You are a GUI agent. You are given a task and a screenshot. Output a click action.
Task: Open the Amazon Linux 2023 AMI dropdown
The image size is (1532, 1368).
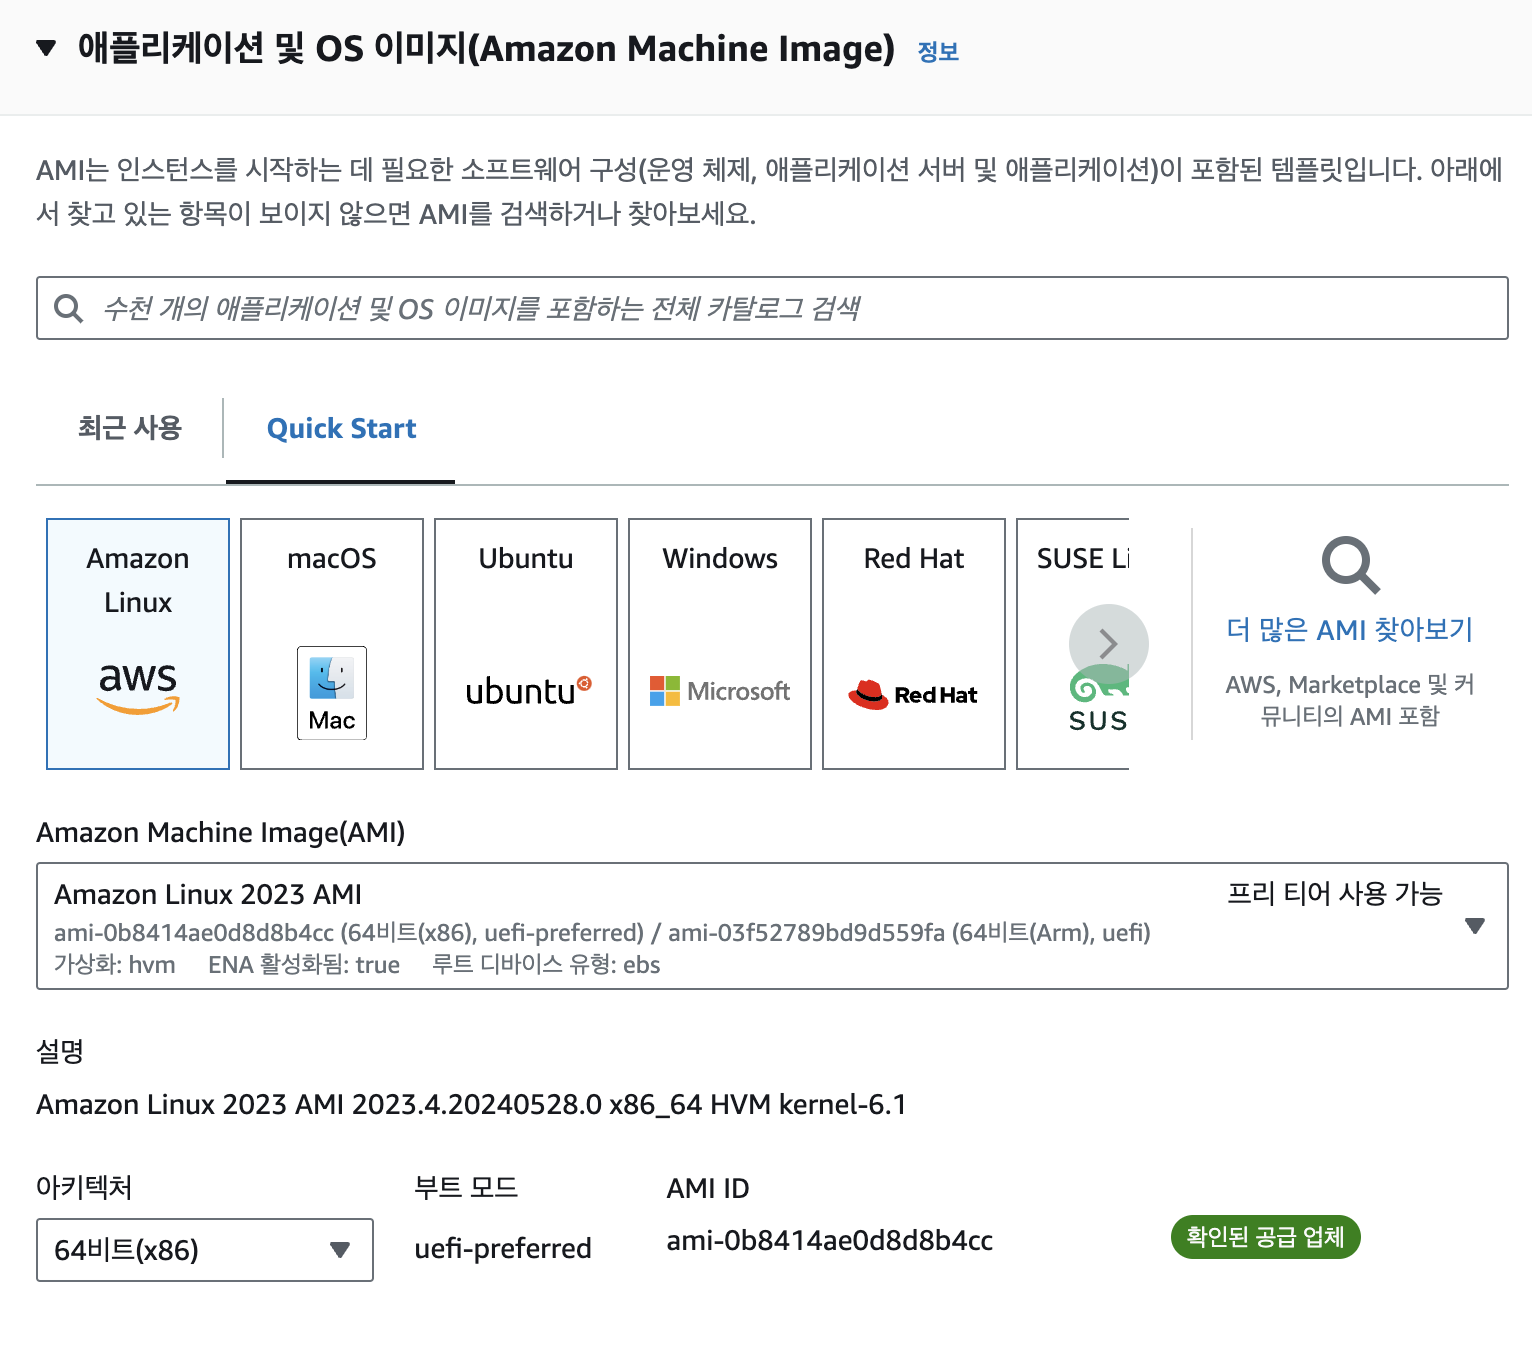coord(772,926)
